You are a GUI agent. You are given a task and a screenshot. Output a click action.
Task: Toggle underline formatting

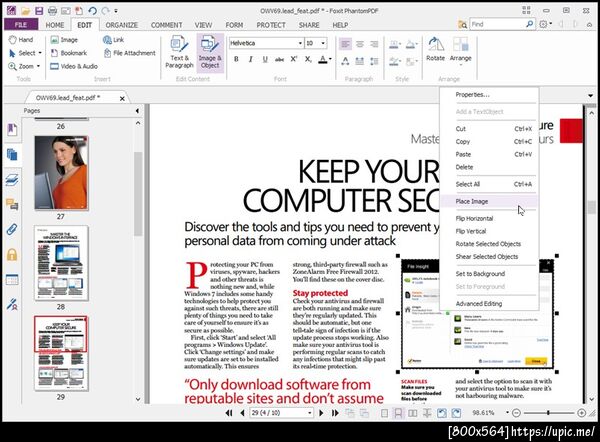pyautogui.click(x=265, y=59)
